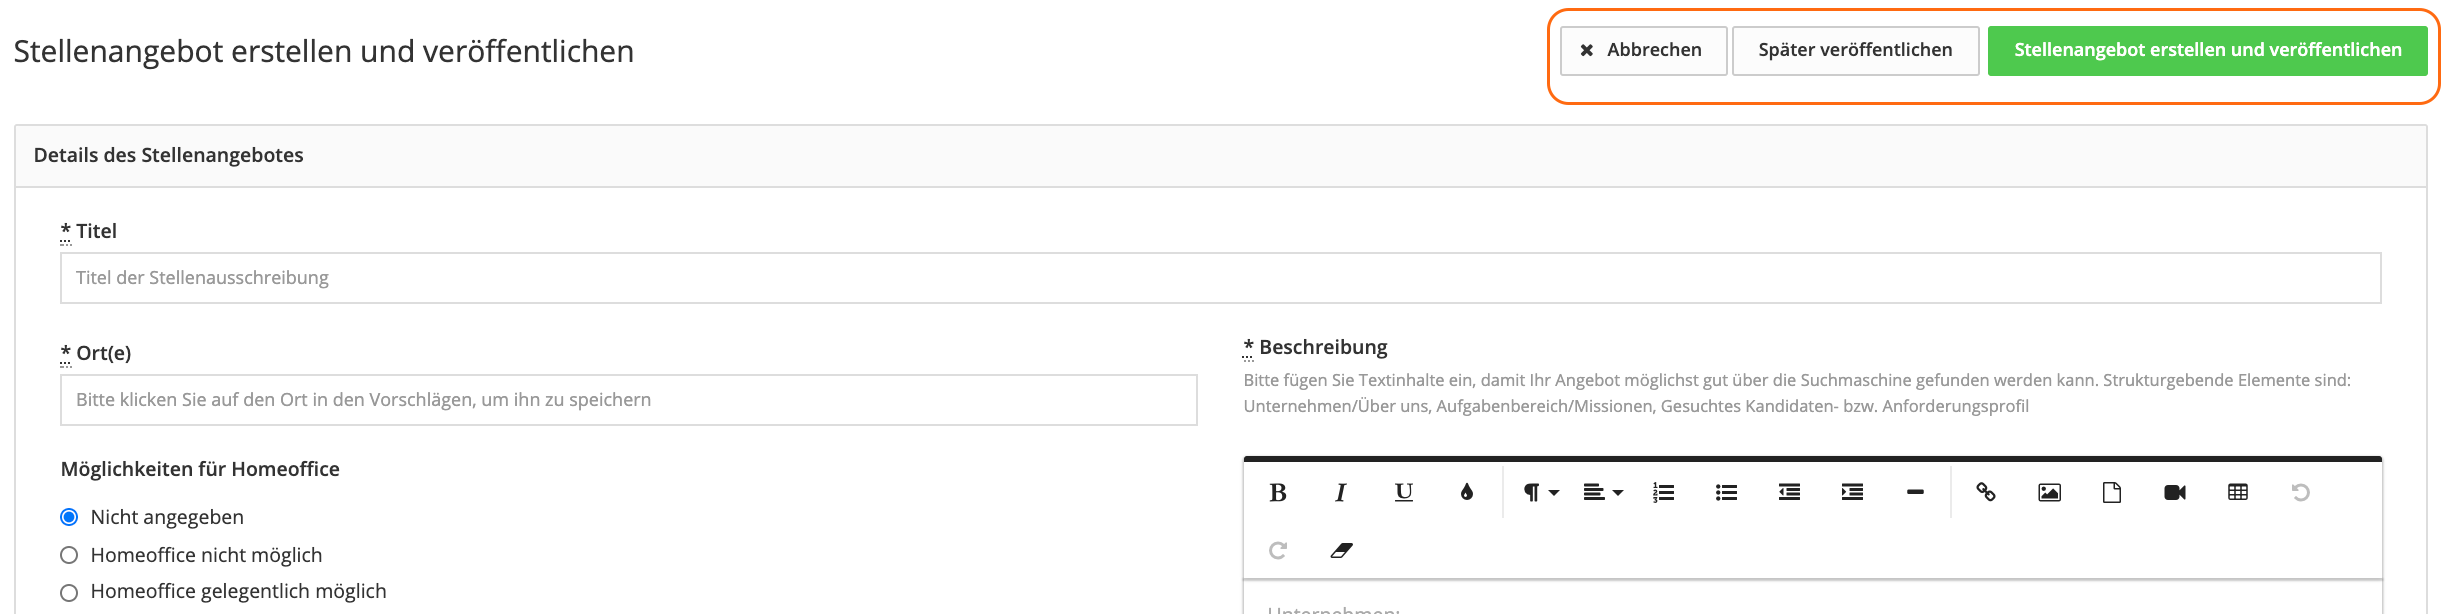Viewport: 2444px width, 614px height.
Task: Insert an ordered numbered list
Action: point(1663,492)
